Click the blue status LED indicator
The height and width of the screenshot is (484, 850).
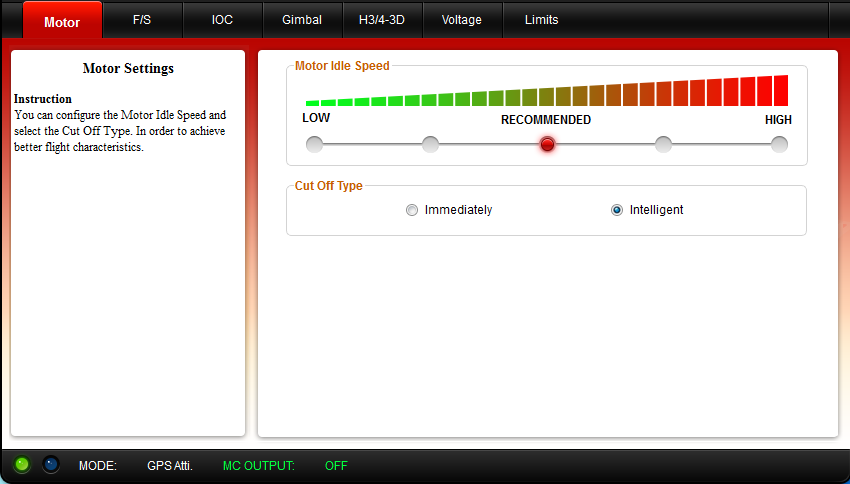point(51,464)
